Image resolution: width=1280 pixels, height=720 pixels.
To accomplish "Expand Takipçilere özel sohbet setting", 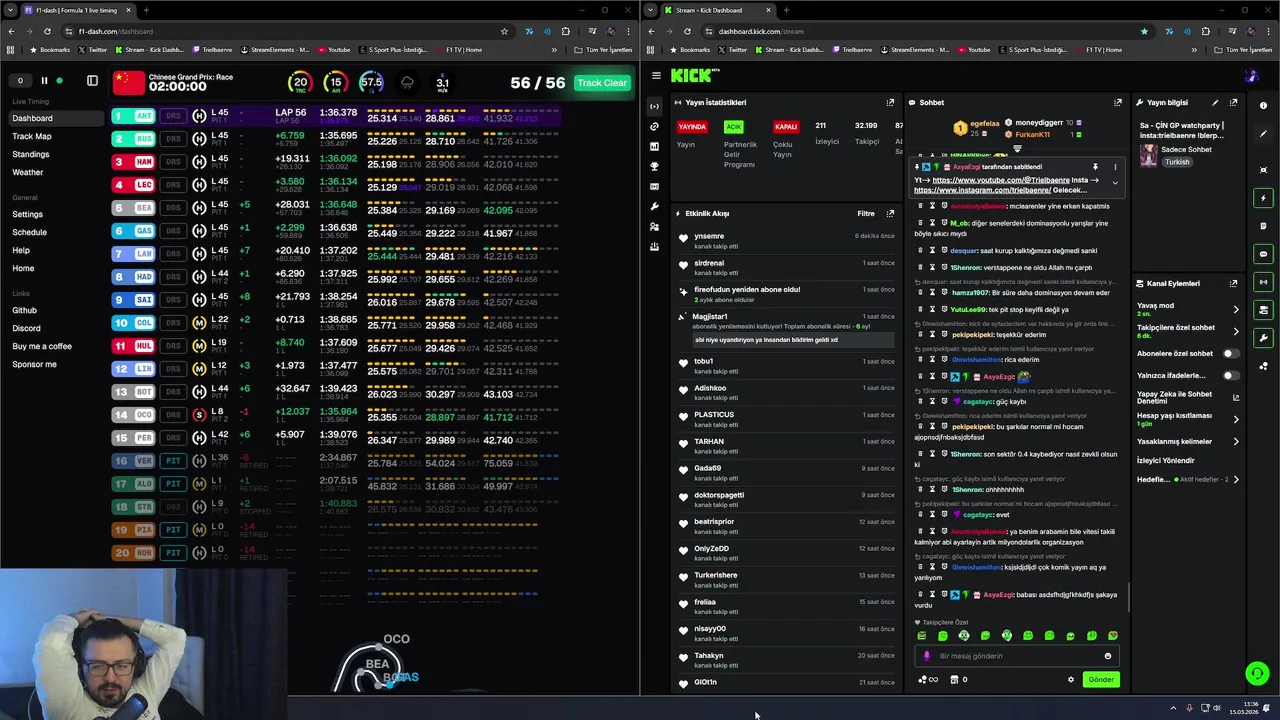I will 1236,331.
